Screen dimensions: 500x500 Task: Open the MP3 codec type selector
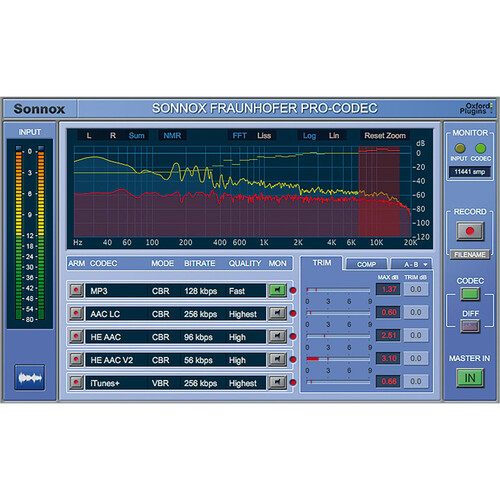coord(117,291)
